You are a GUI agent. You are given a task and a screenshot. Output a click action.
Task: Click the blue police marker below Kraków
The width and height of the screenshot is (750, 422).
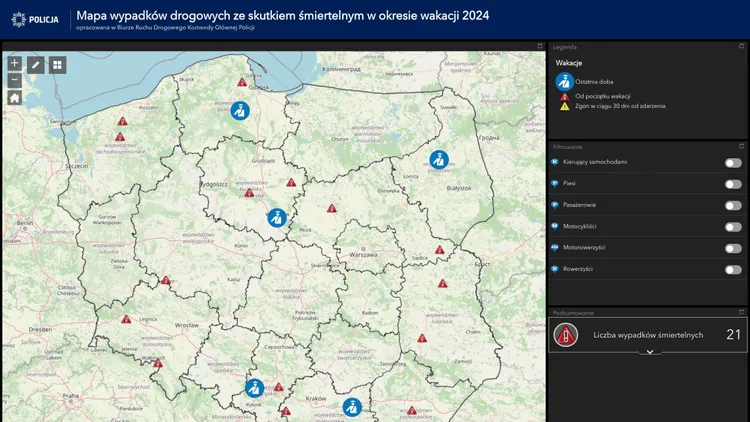coord(352,407)
